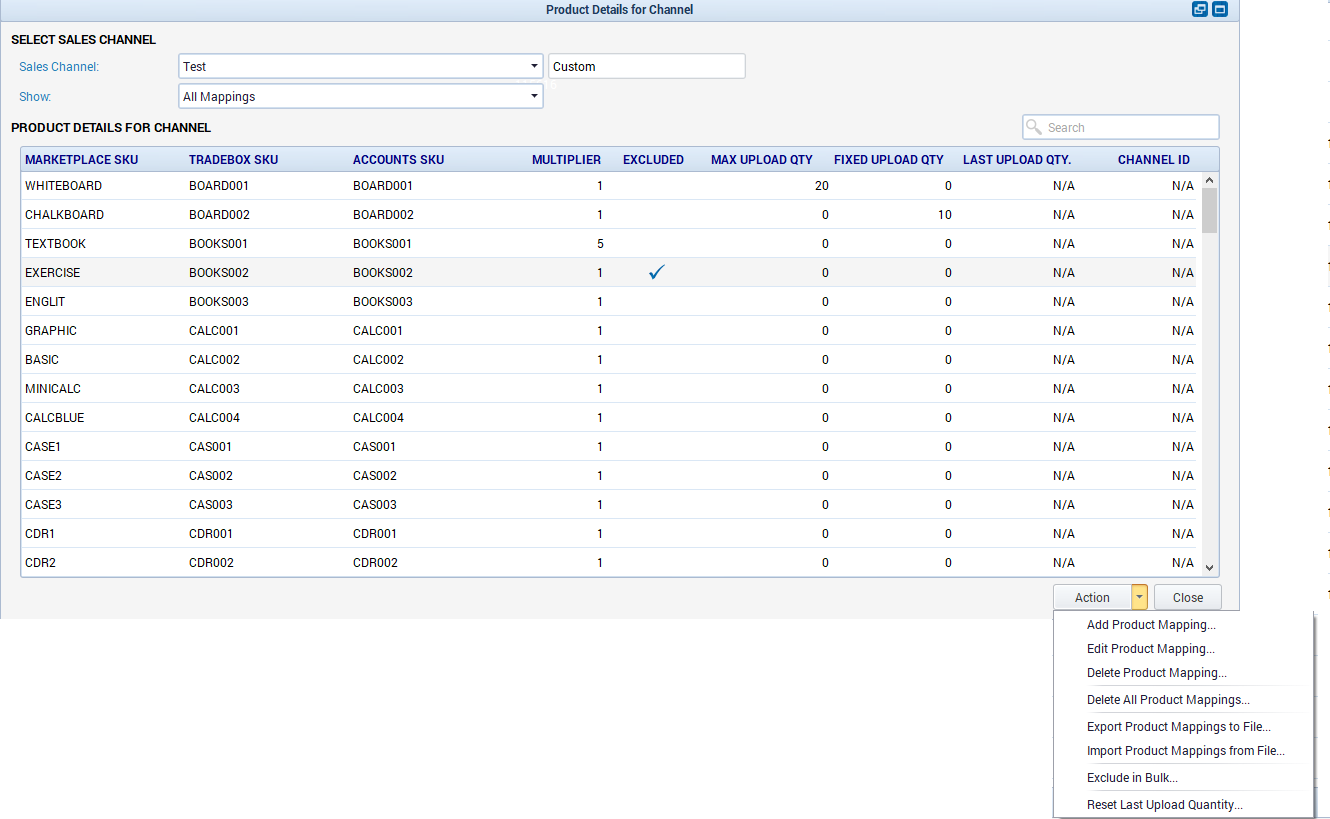Screen dimensions: 1330x819
Task: Select Reset Last Upload Quantity
Action: coord(1164,805)
